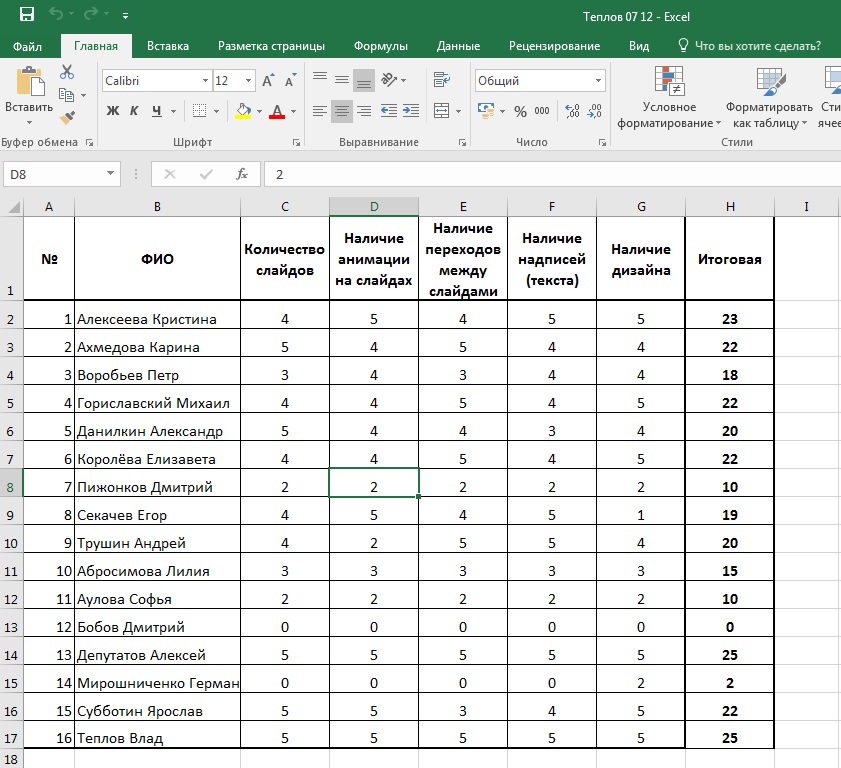This screenshot has height=768, width=841.
Task: Undo the last action
Action: click(x=56, y=14)
